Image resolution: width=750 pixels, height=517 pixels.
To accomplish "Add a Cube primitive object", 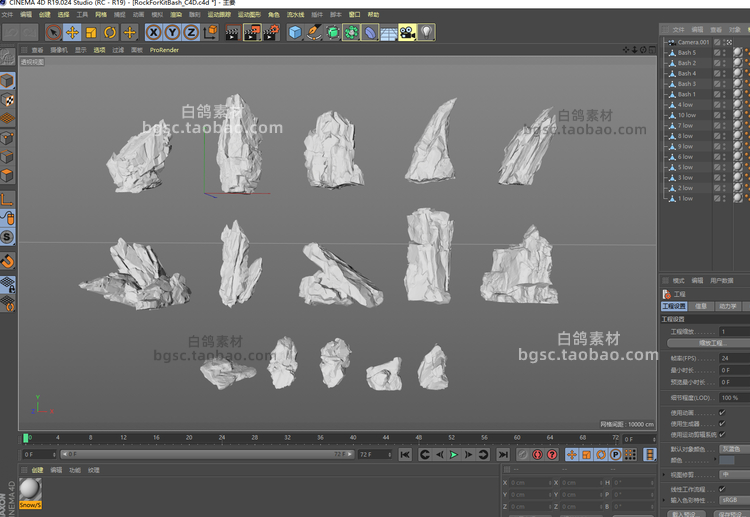I will [x=295, y=33].
